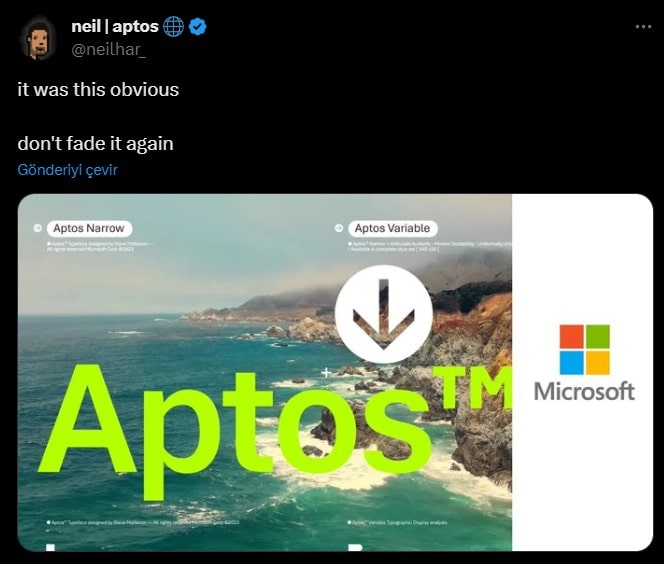The height and width of the screenshot is (564, 664).
Task: Click the Microsoft four-color logo
Action: coord(584,350)
